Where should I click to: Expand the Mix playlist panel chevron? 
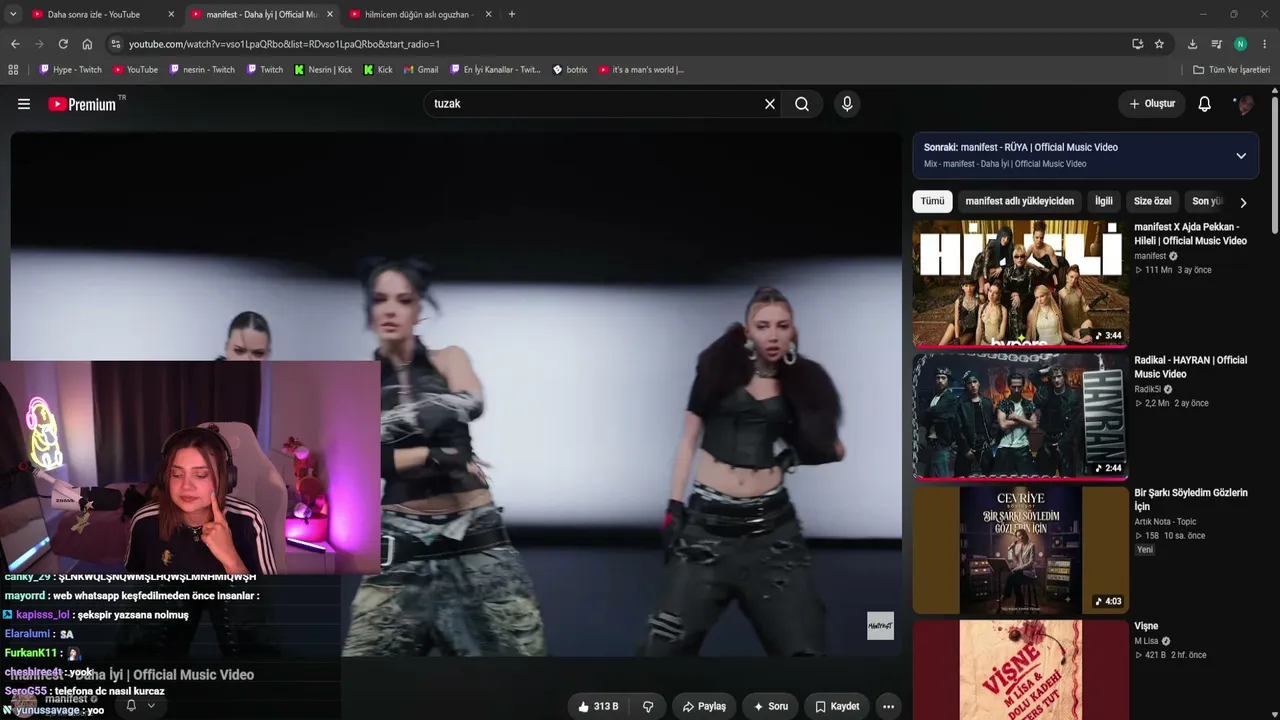click(1241, 156)
